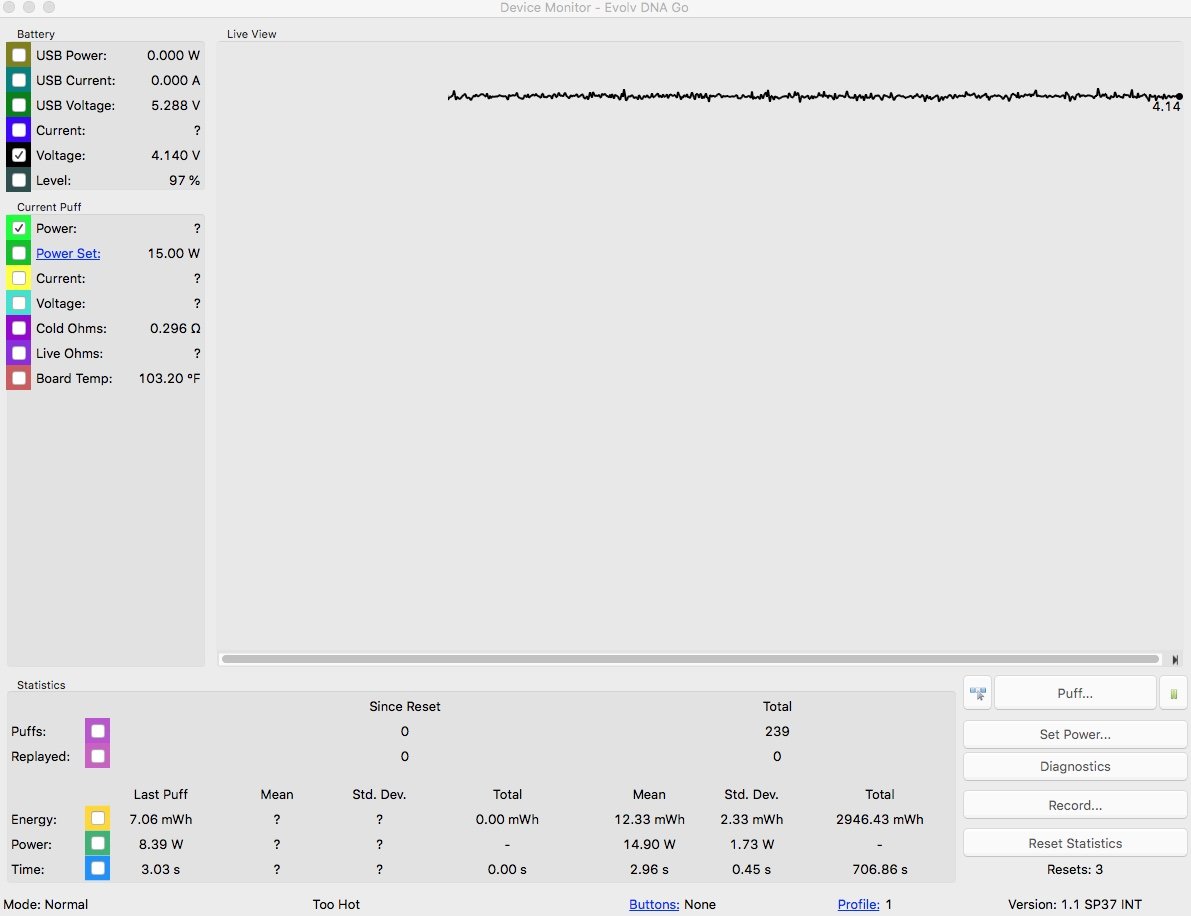The image size is (1191, 916).
Task: Toggle the Energy statistics checkbox
Action: [97, 818]
